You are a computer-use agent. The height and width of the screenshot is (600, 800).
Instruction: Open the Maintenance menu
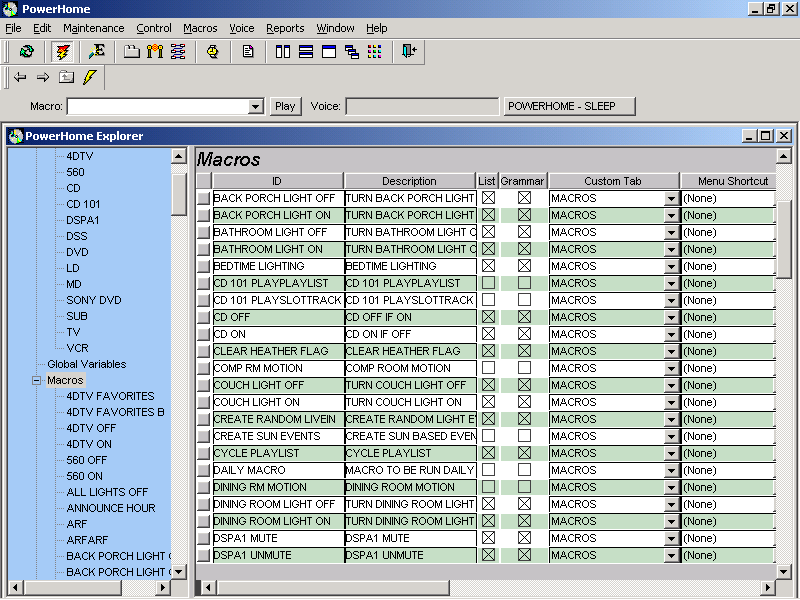tap(93, 28)
